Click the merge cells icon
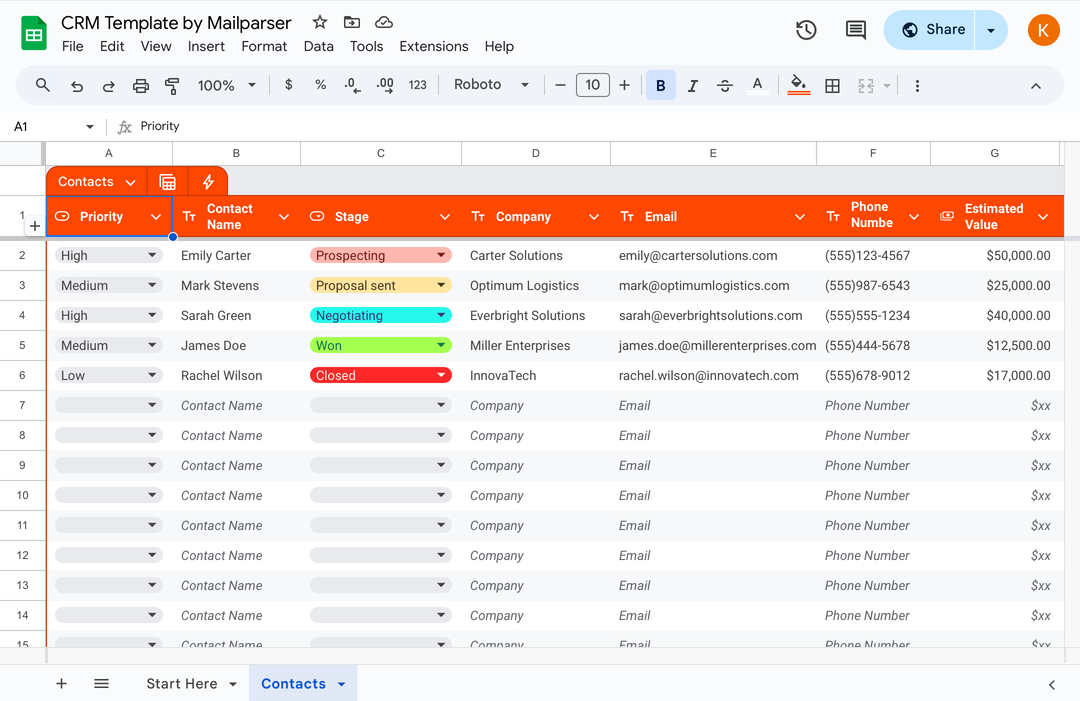The width and height of the screenshot is (1080, 701). click(866, 85)
